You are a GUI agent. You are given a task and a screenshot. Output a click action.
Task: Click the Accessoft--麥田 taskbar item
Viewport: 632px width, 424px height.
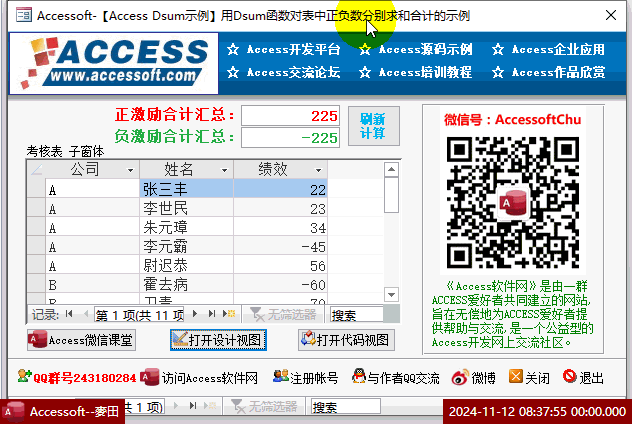62,412
